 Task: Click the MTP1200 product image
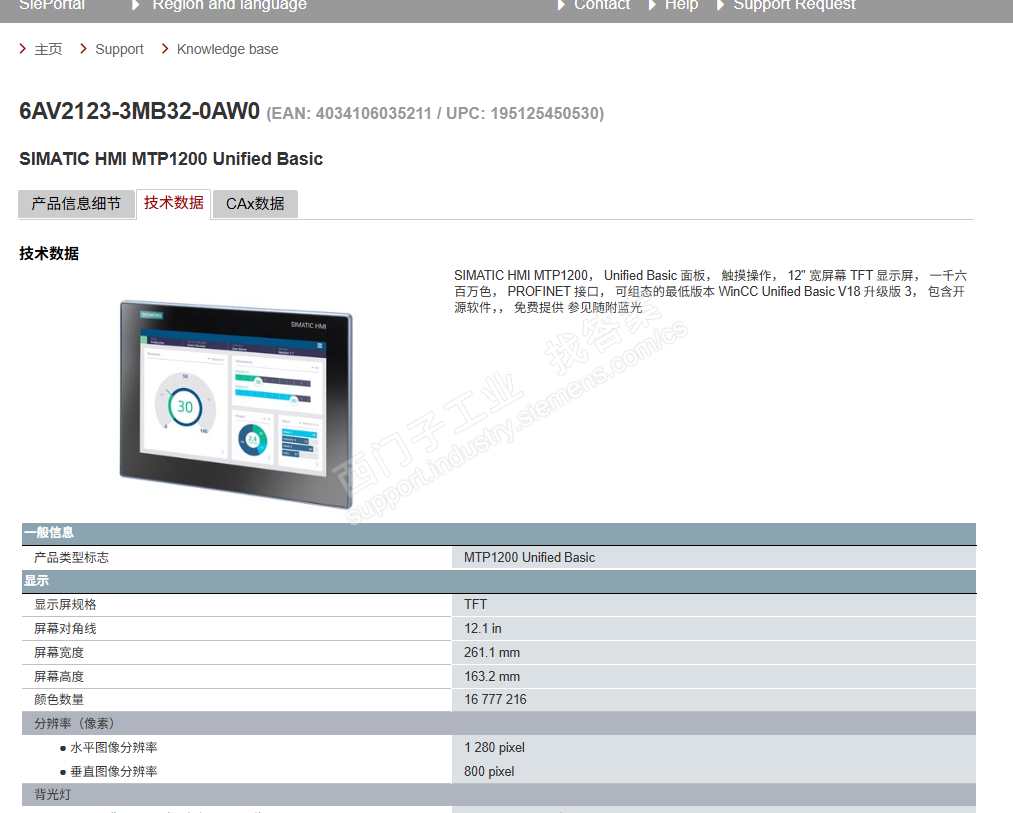(236, 405)
